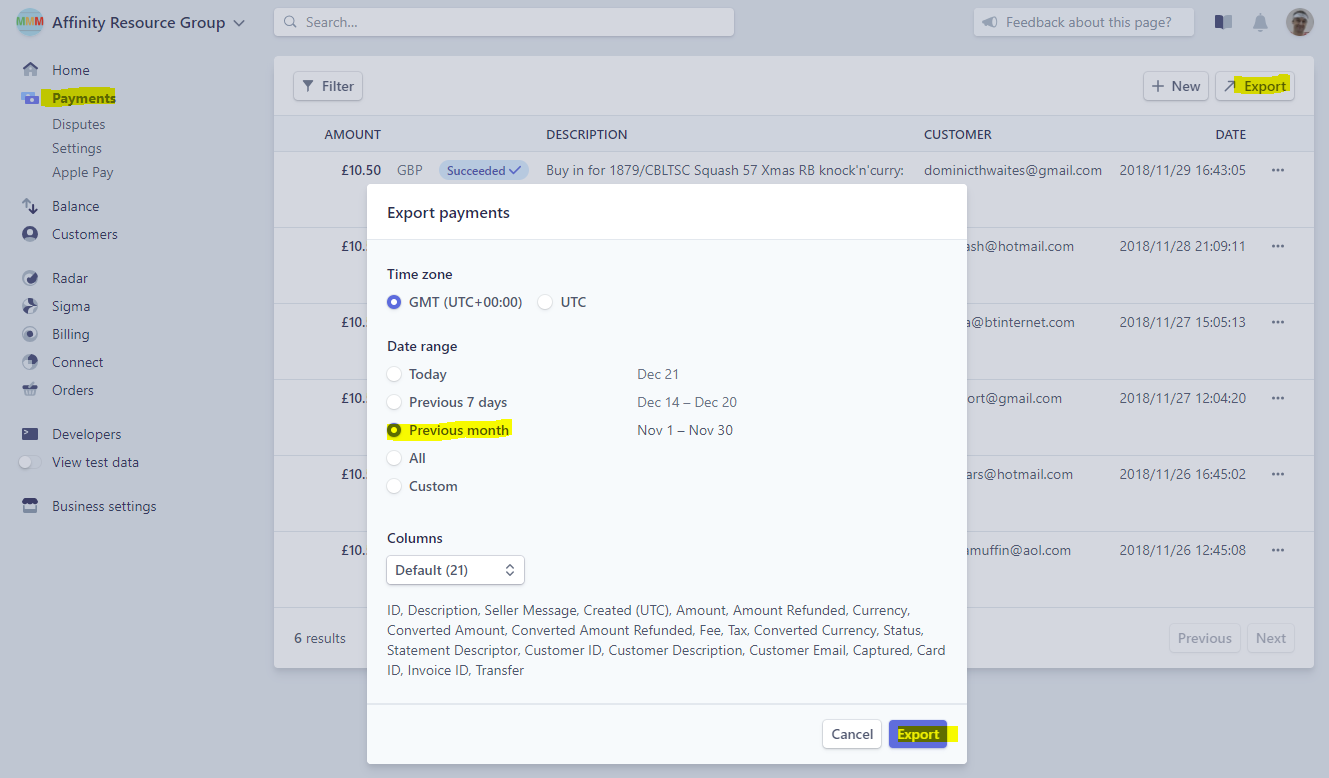
Task: Click Feedback about this page button
Action: [x=1084, y=22]
